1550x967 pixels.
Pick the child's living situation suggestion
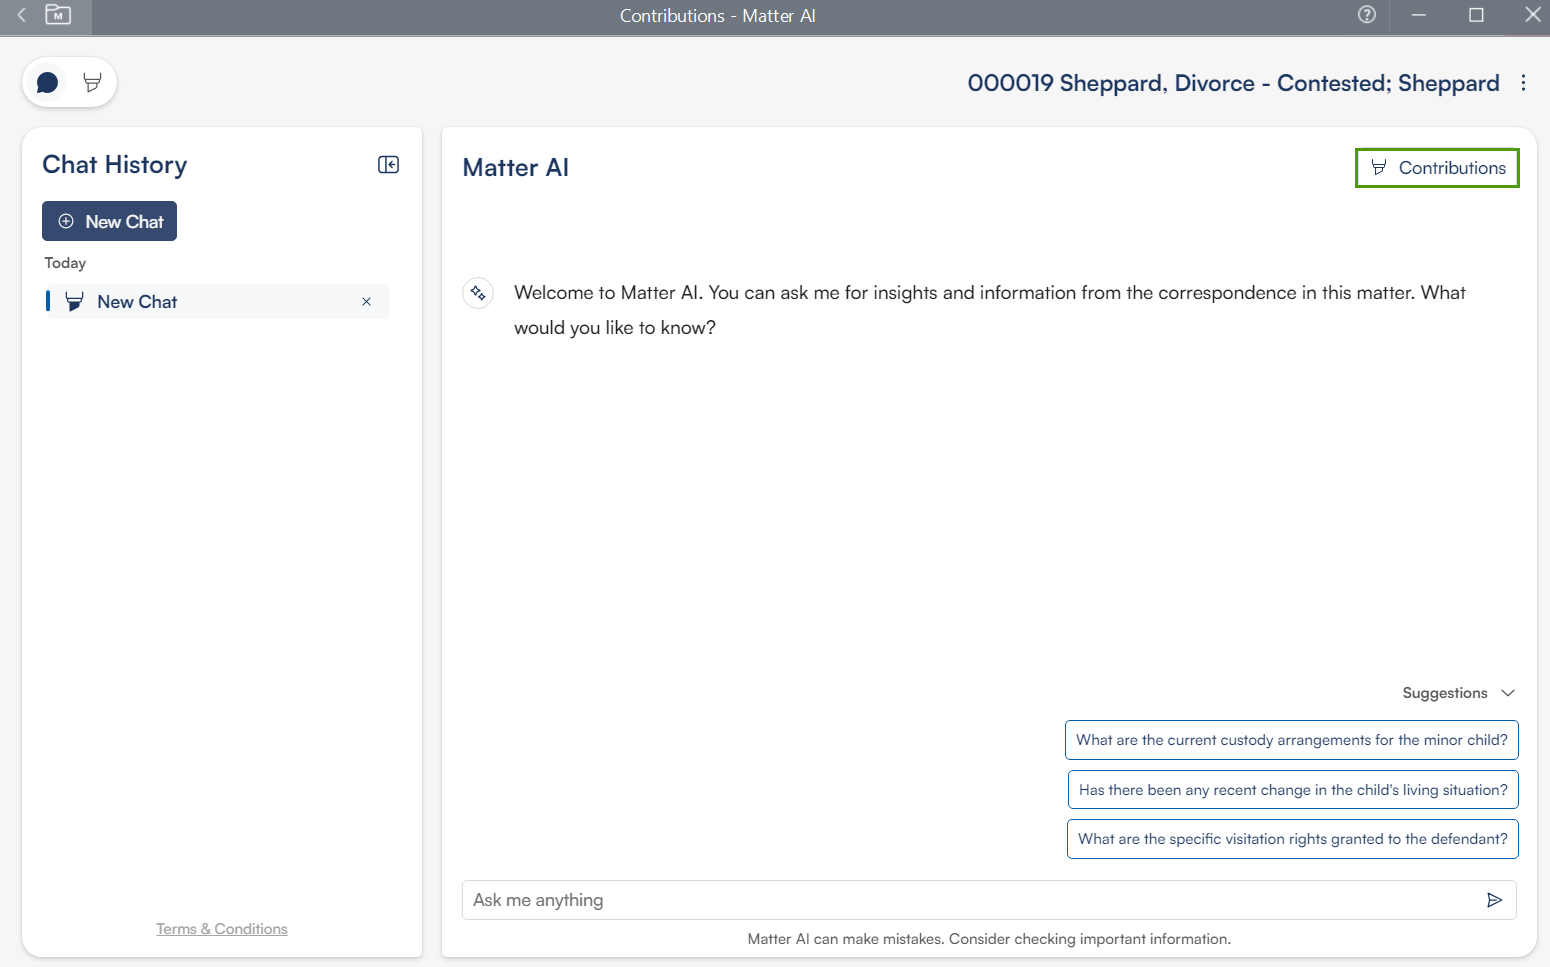[1292, 790]
